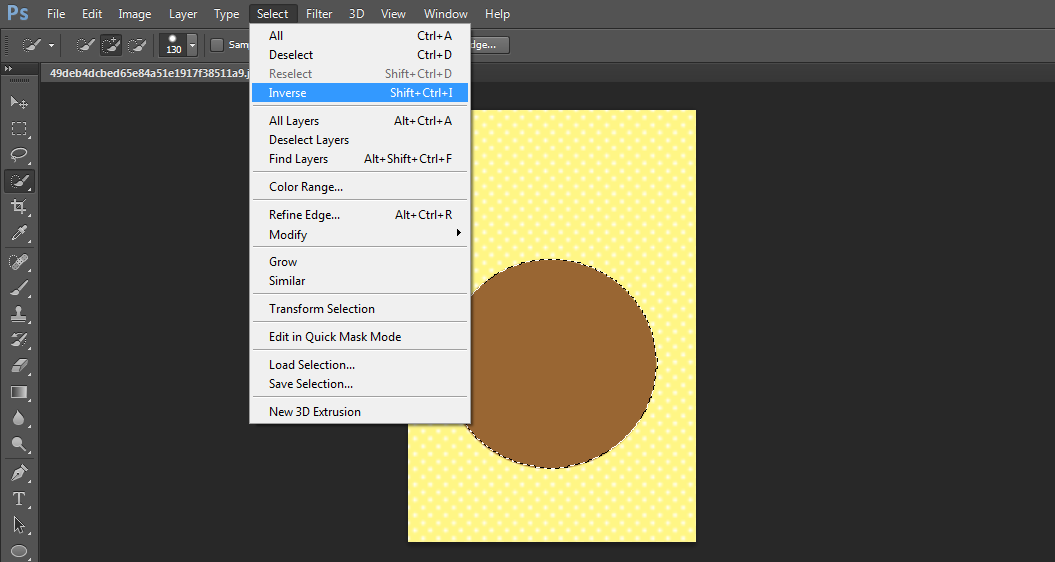
Task: Open the tool preset picker arrow
Action: point(51,45)
